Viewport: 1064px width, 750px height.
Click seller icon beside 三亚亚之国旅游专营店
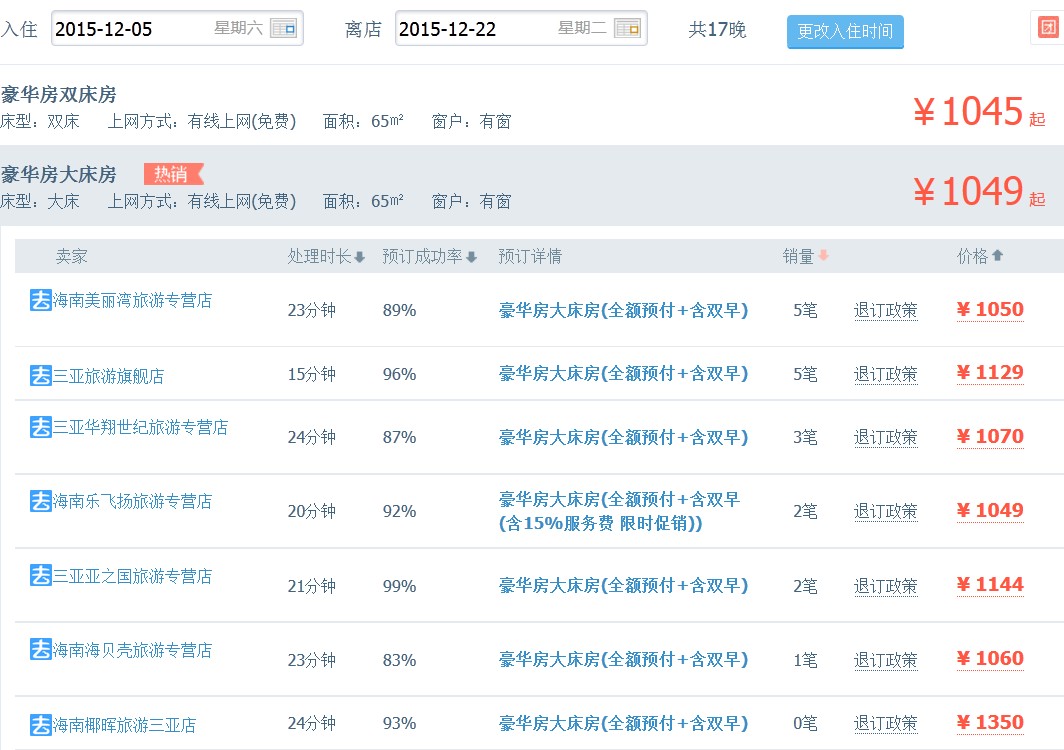coord(40,575)
